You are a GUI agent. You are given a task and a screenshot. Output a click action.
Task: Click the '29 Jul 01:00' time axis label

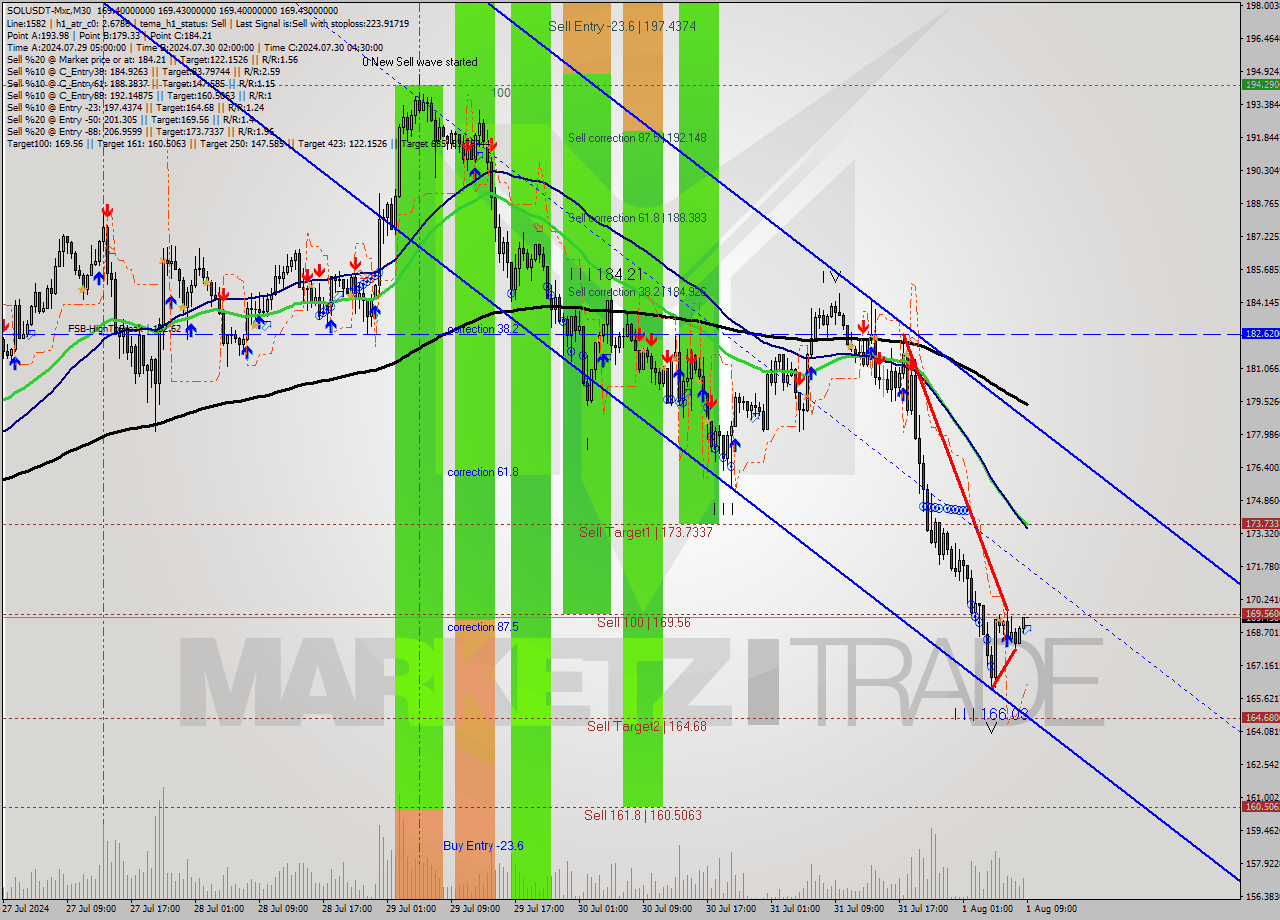point(410,909)
